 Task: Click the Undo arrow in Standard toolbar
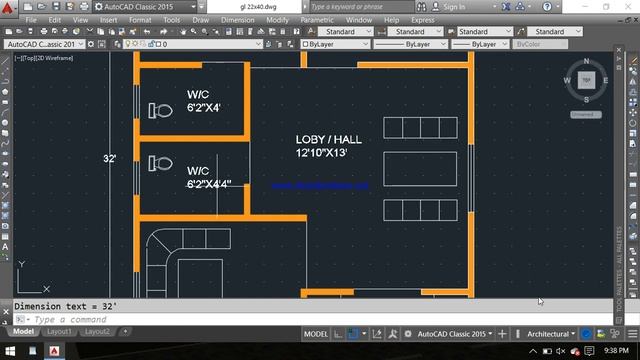click(147, 32)
